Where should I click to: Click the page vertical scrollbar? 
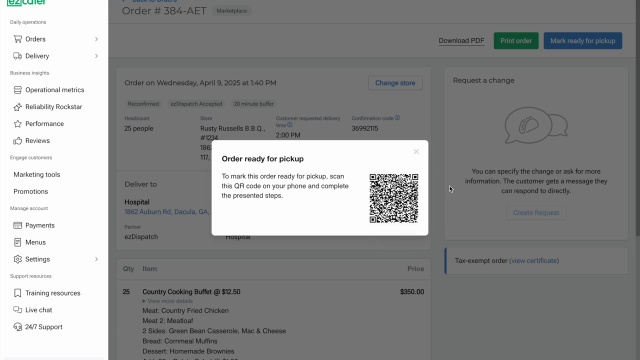click(x=638, y=118)
